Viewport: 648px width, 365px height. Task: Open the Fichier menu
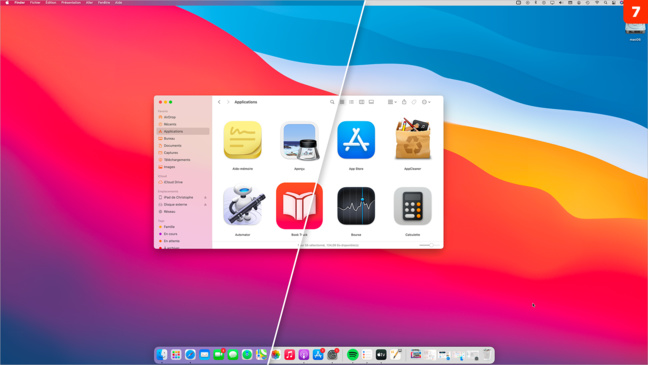pyautogui.click(x=35, y=2)
